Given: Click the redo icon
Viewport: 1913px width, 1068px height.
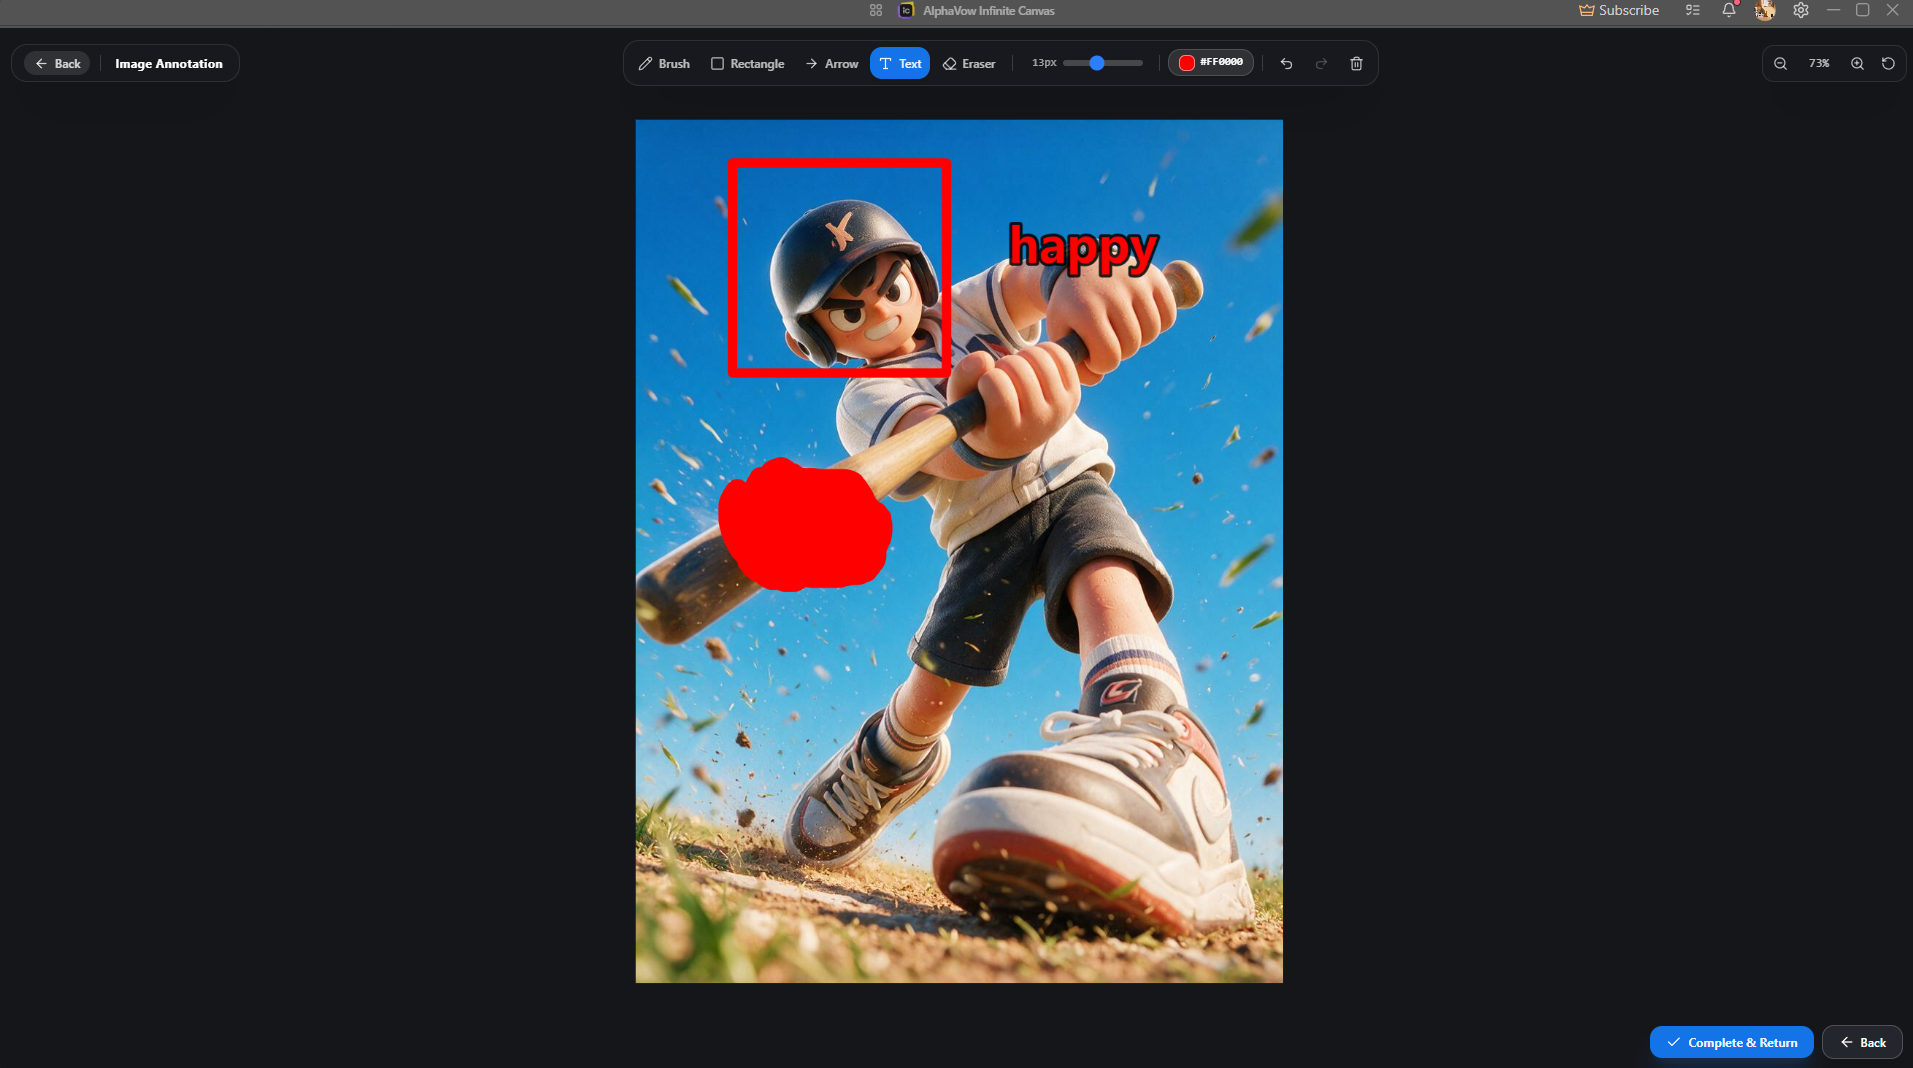Looking at the screenshot, I should click(1321, 63).
